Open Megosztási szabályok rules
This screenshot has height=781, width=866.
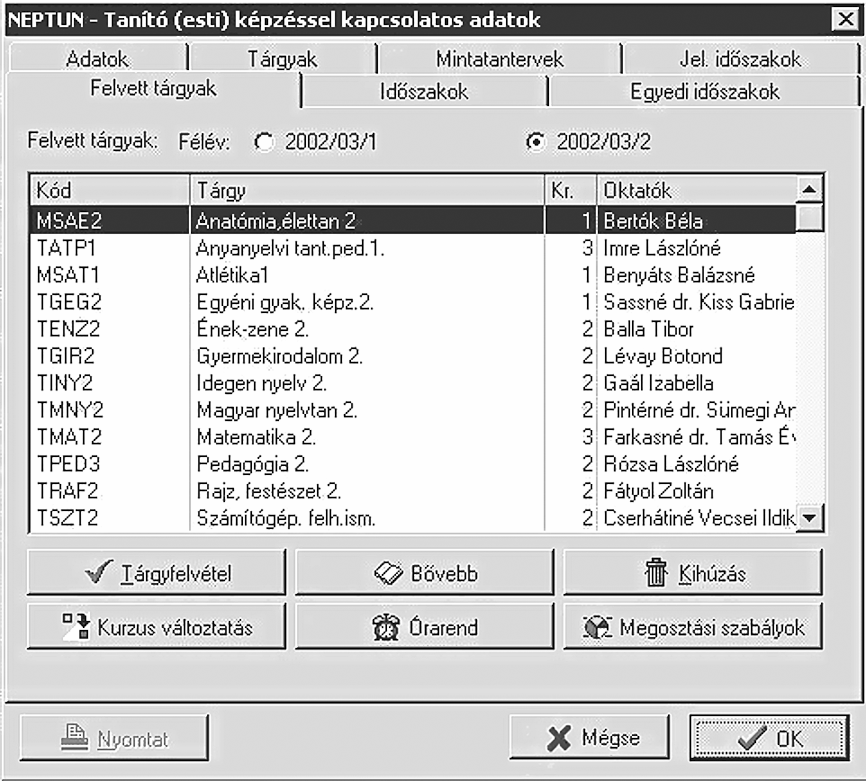point(693,626)
